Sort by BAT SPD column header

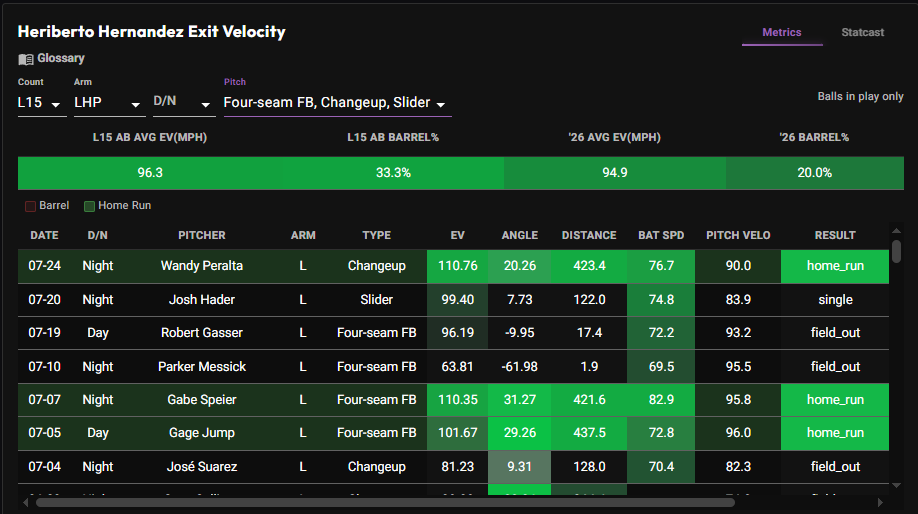click(x=661, y=235)
